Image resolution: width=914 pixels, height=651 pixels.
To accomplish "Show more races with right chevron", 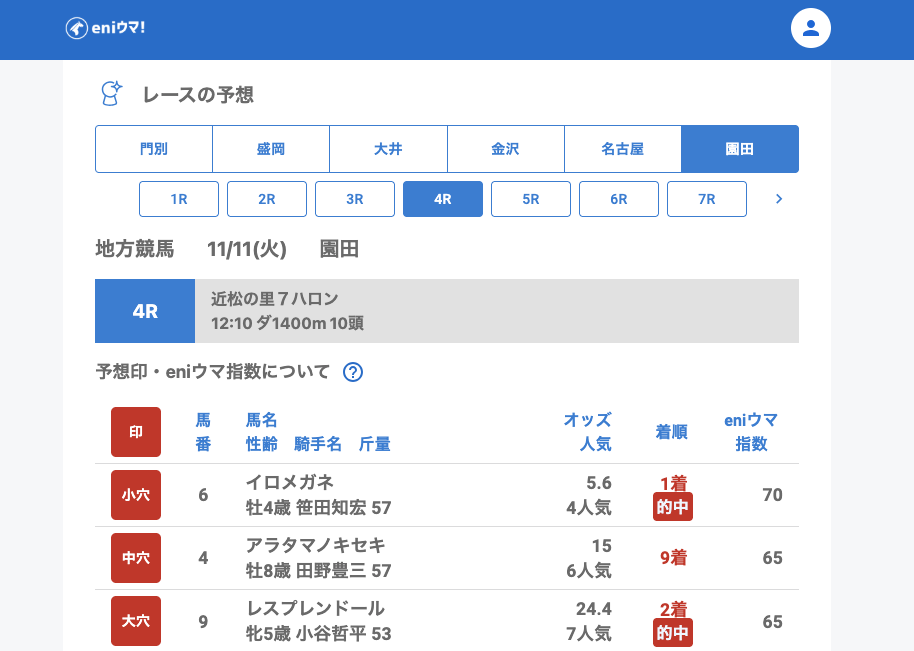I will (779, 199).
